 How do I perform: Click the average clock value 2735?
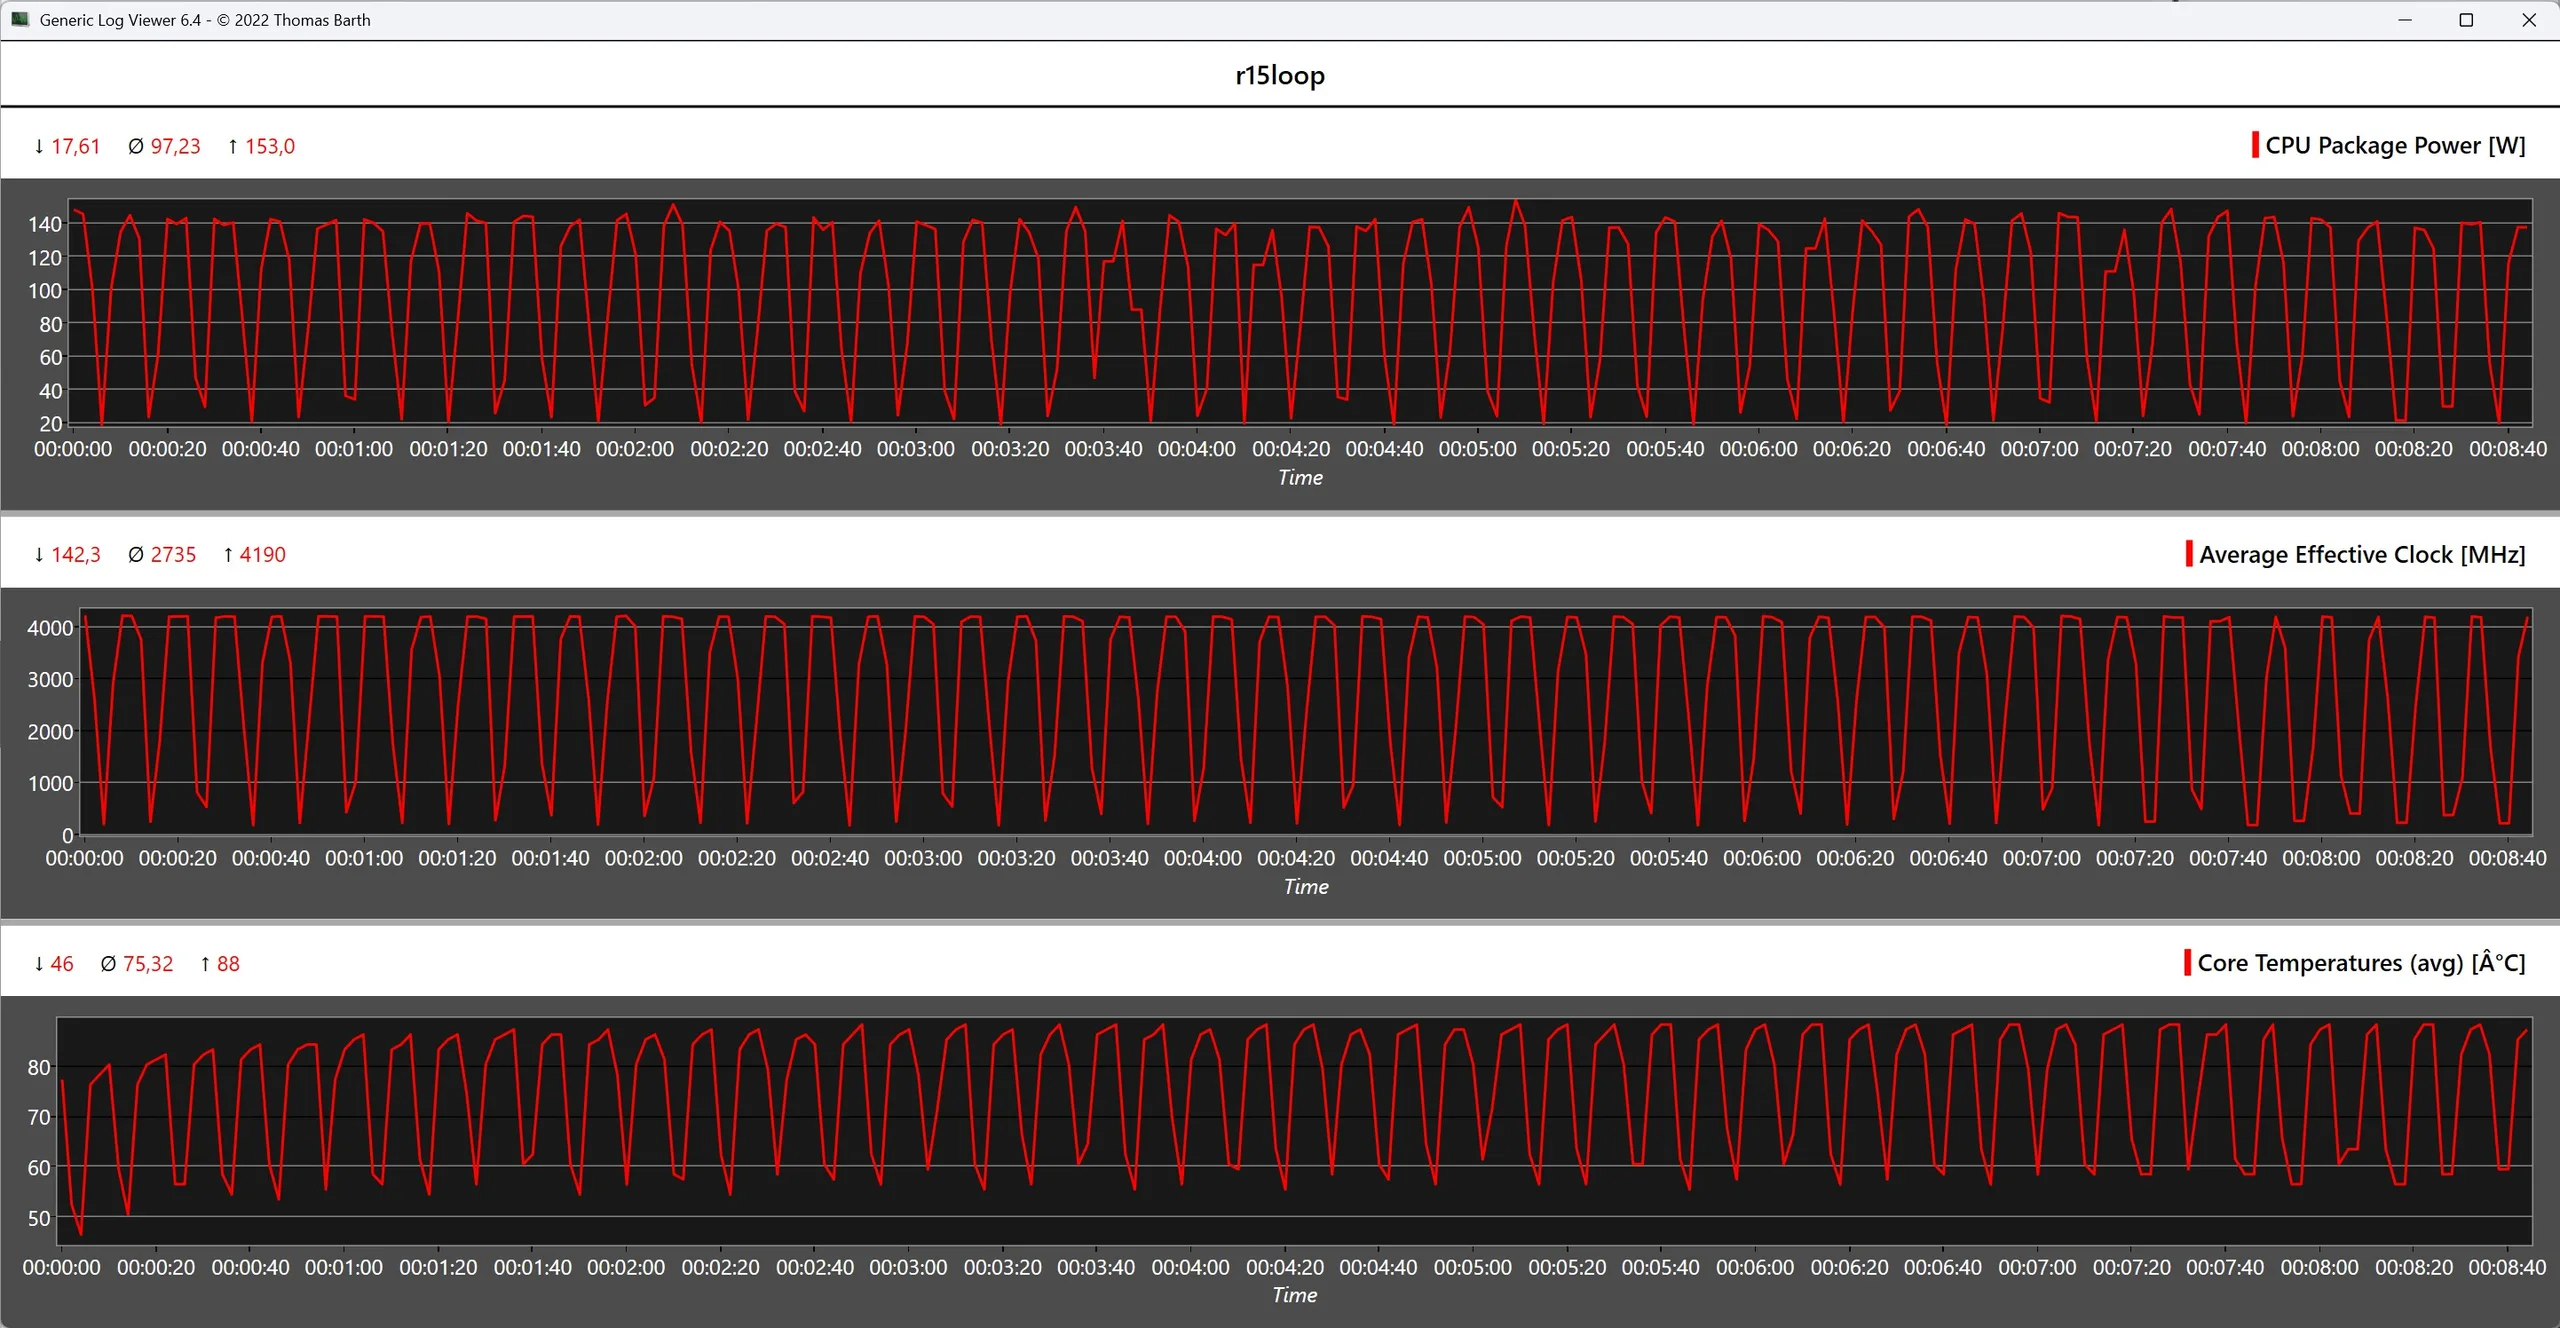[x=173, y=554]
